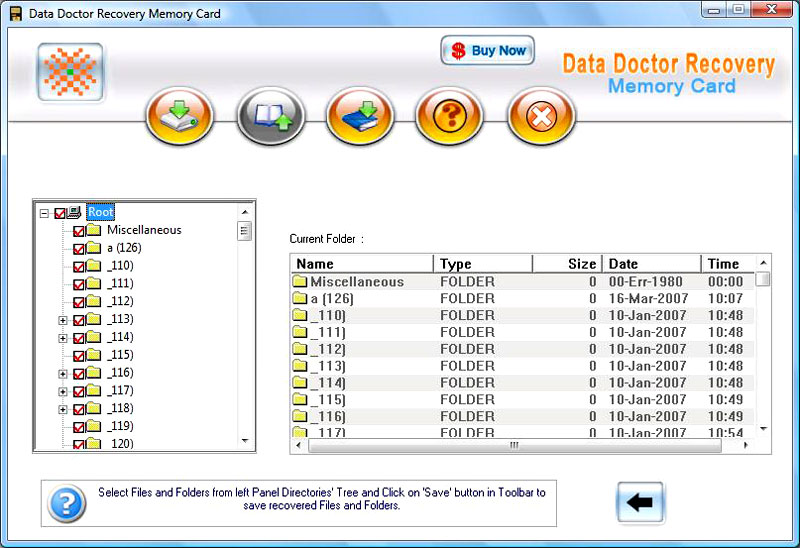Select Miscellaneous in the directory tree
The image size is (800, 548).
[144, 230]
